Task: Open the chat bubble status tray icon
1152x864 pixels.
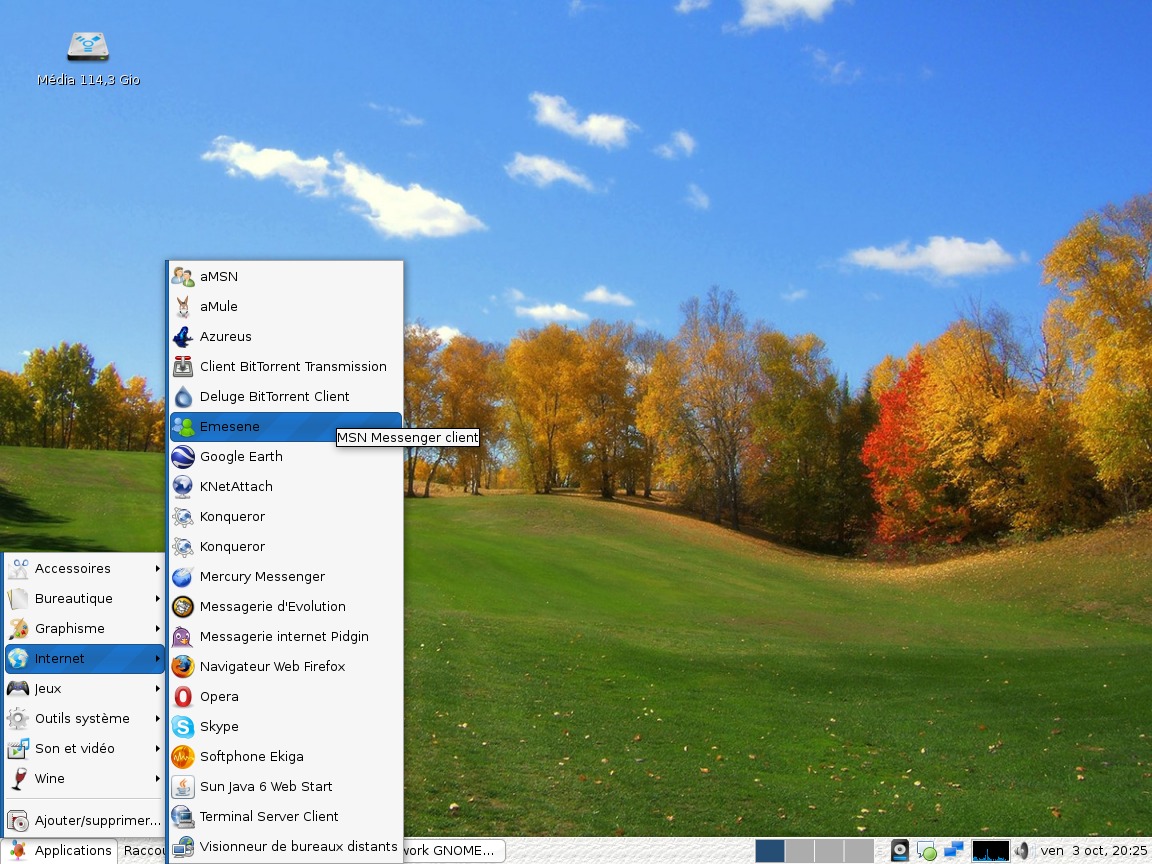Action: (x=927, y=851)
